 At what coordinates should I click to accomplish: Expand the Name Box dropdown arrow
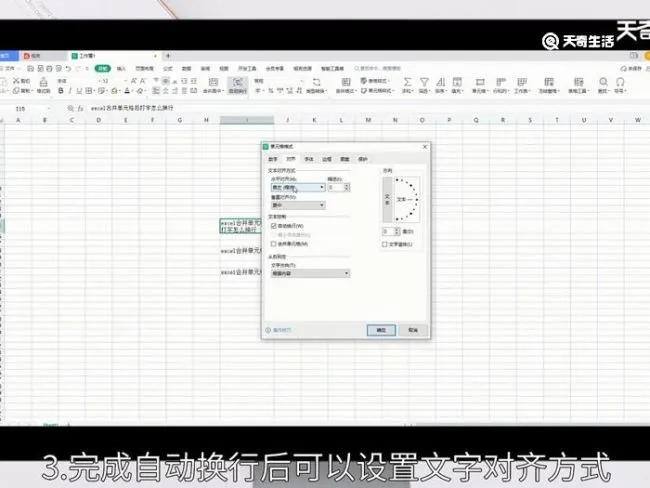click(x=49, y=109)
